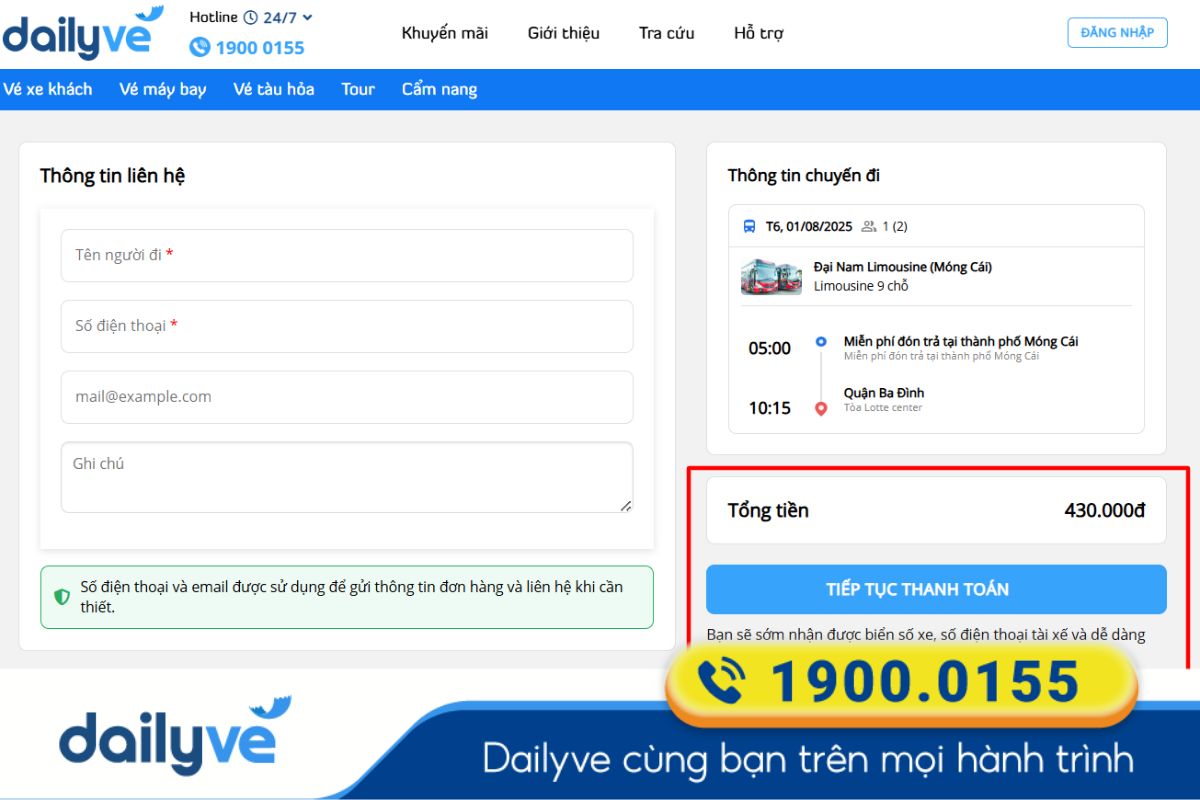Click the ĐĂNG NHẬP button

[x=1117, y=32]
